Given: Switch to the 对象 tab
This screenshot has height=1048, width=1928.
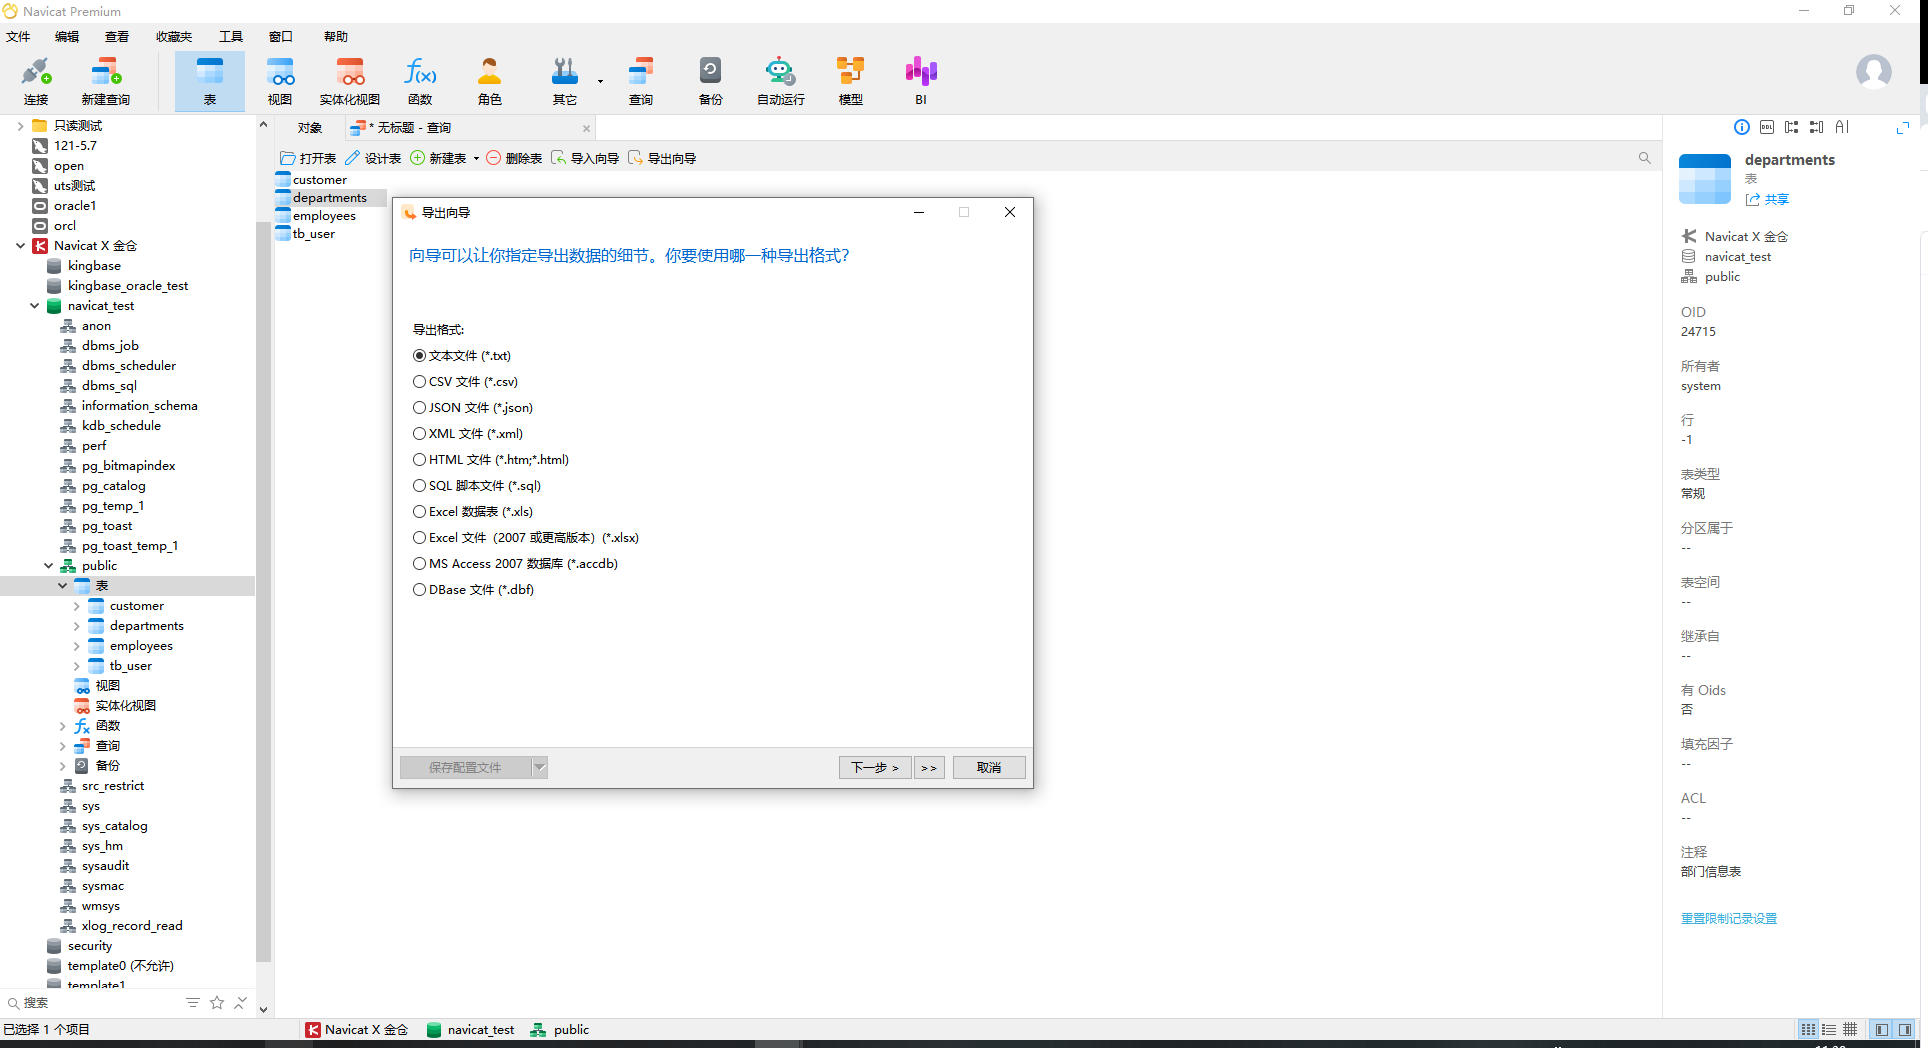Looking at the screenshot, I should coord(310,128).
